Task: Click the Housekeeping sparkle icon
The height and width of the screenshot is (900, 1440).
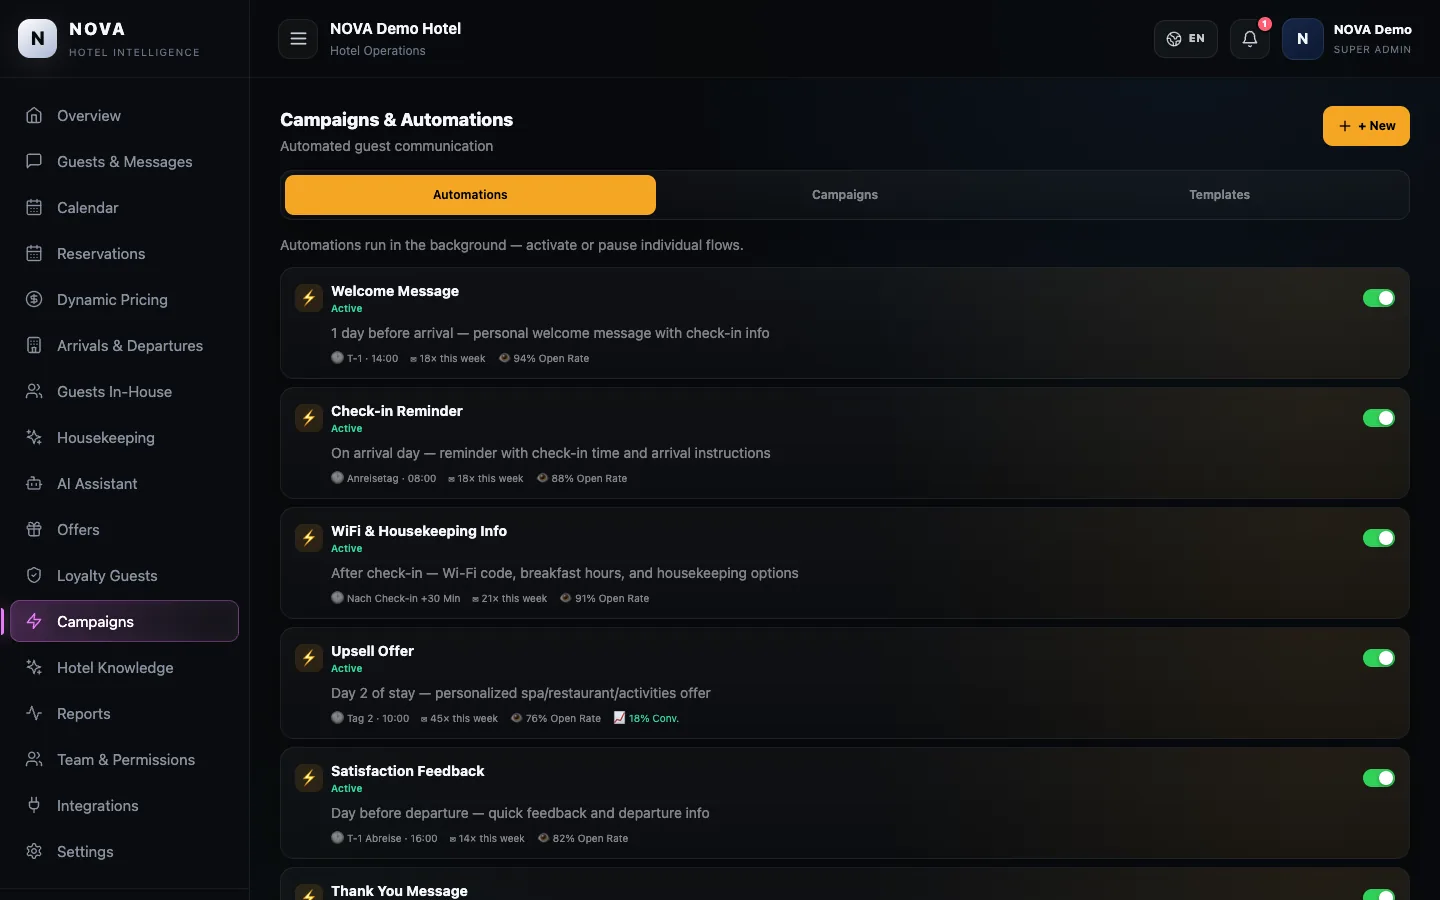Action: [x=34, y=437]
